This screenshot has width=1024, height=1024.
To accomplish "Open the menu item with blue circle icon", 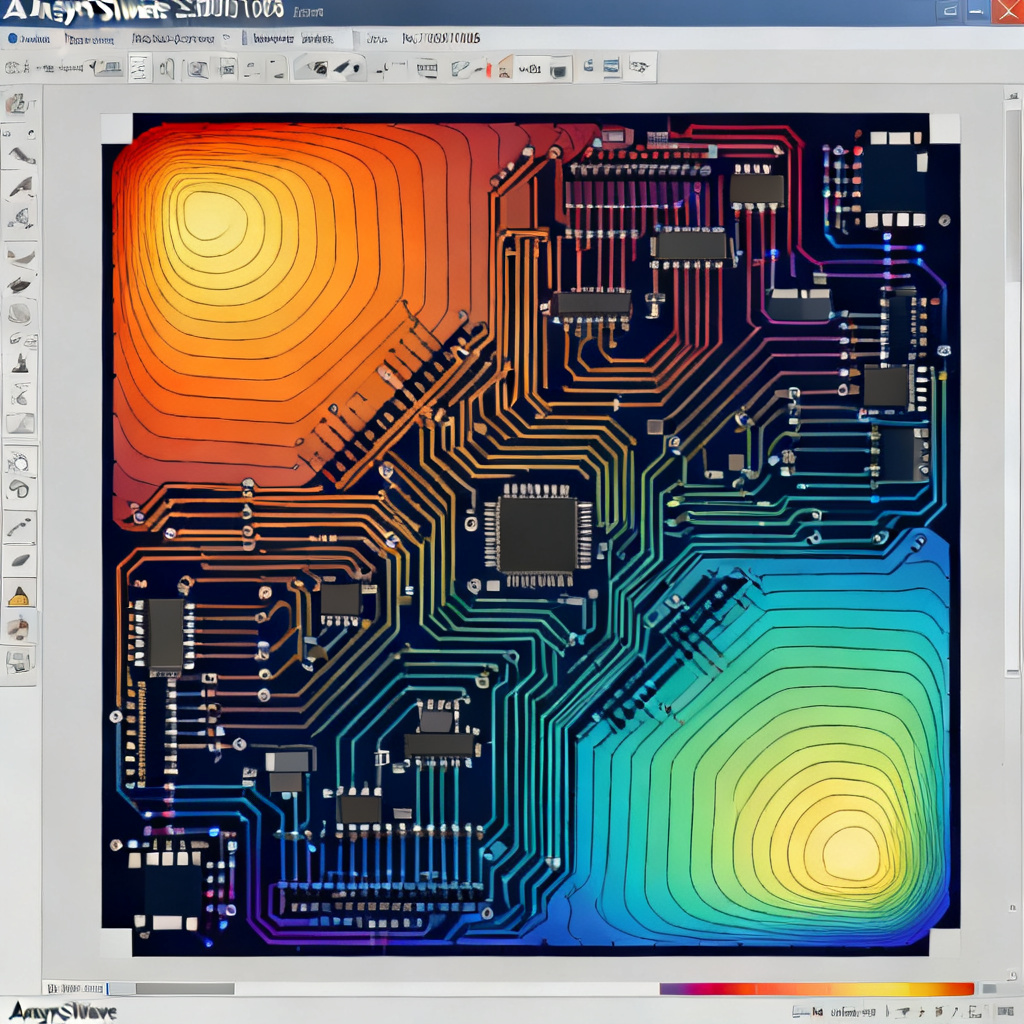I will pos(29,39).
